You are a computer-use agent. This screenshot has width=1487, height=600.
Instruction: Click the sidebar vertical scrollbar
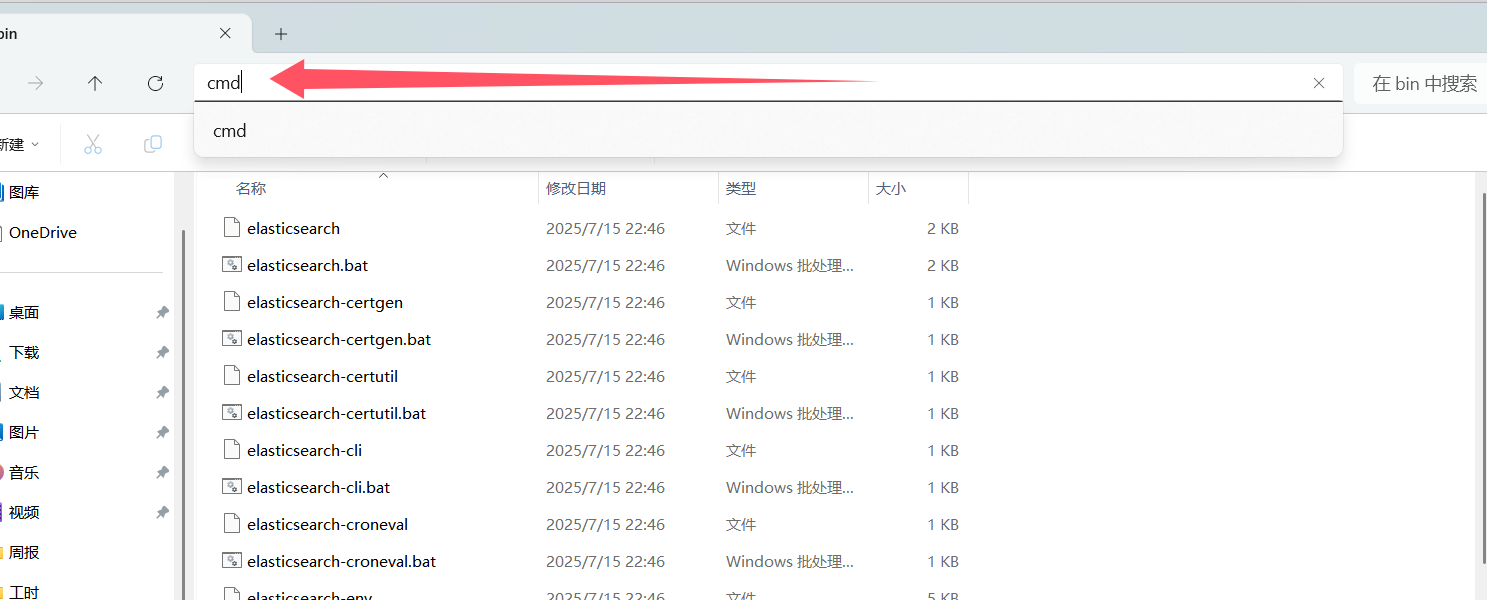click(183, 415)
